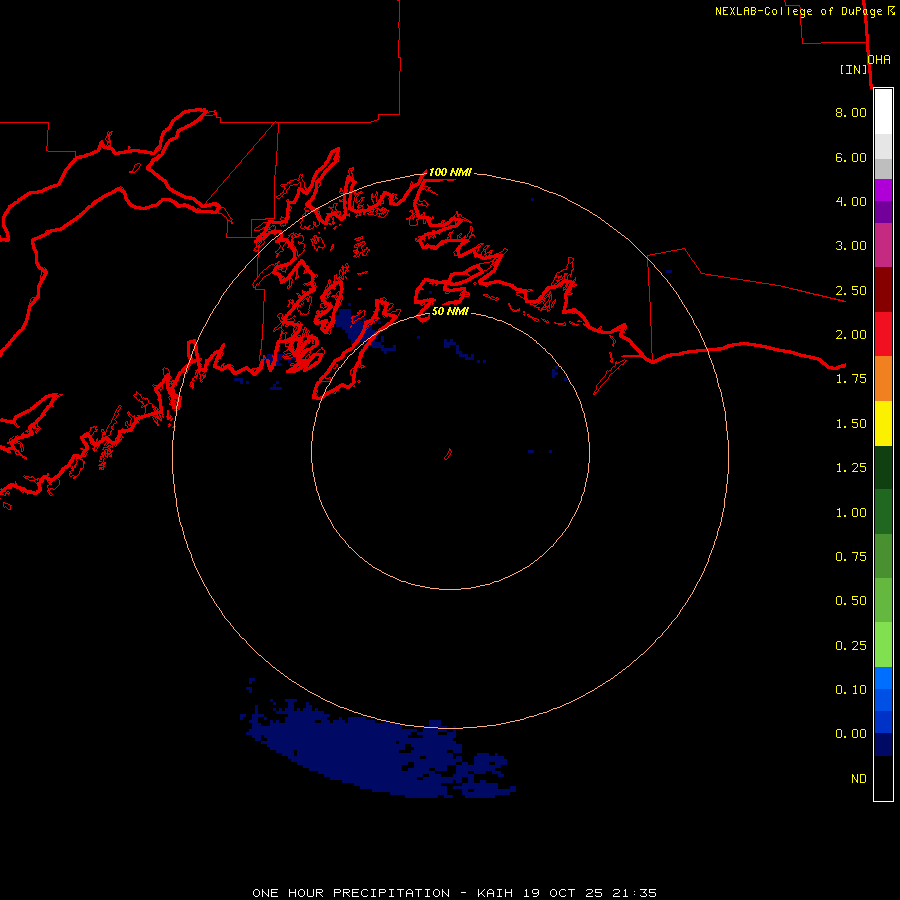Select the orange 1.75 legend swatch

click(x=883, y=378)
